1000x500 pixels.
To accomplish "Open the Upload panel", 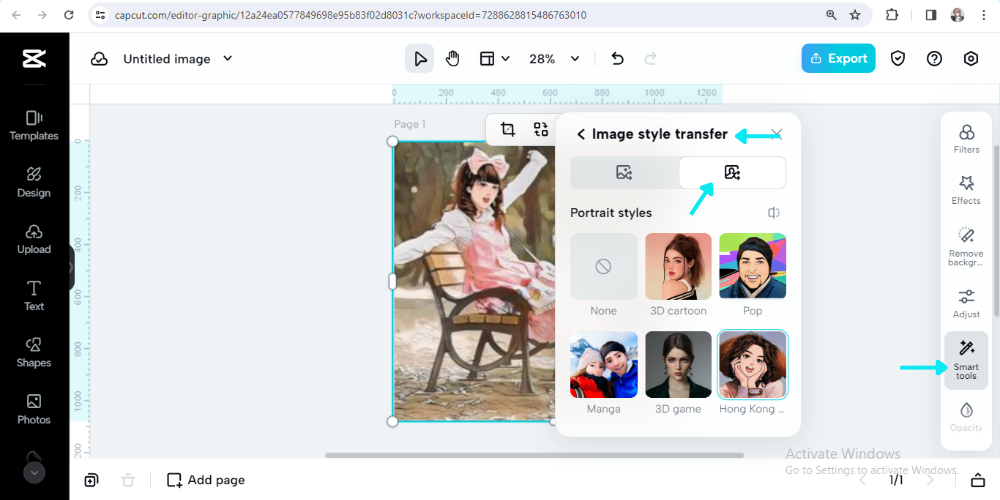I will pyautogui.click(x=34, y=239).
